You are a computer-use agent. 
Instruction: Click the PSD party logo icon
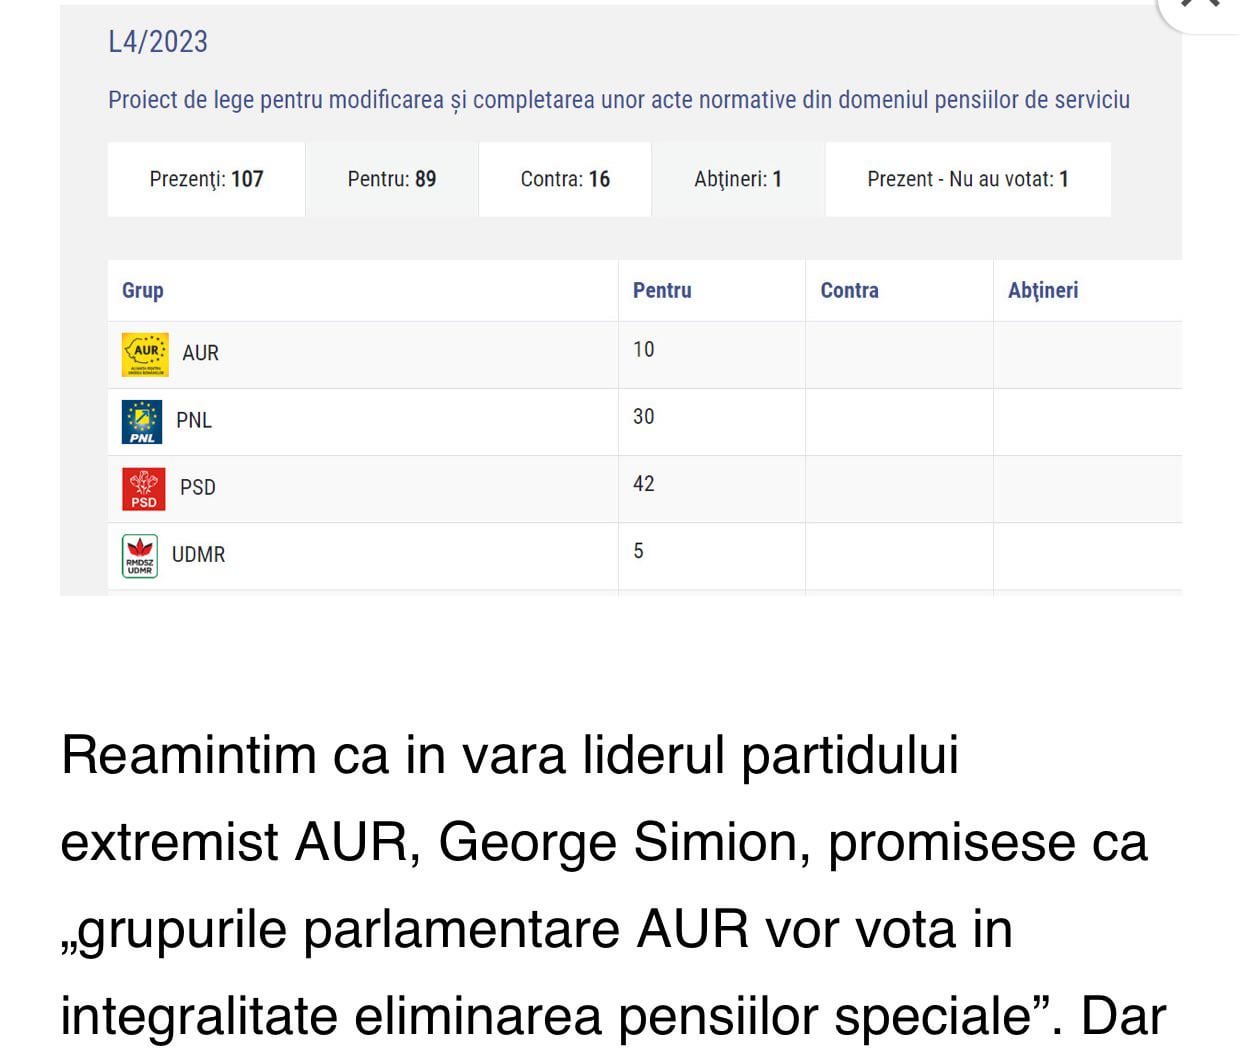click(x=144, y=489)
